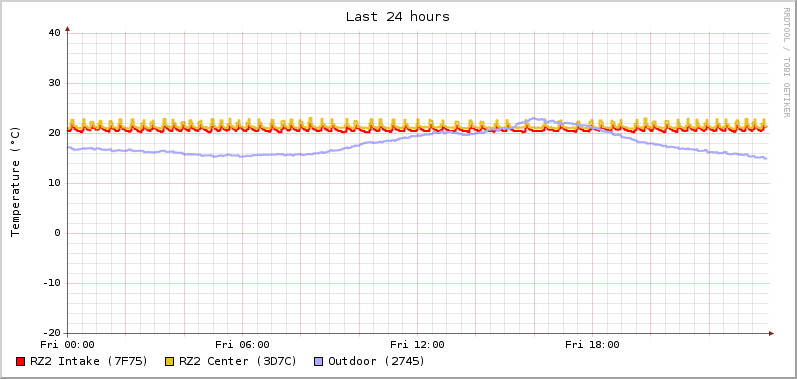The width and height of the screenshot is (797, 379).
Task: Click the 0 value on temperature axis
Action: coord(57,233)
